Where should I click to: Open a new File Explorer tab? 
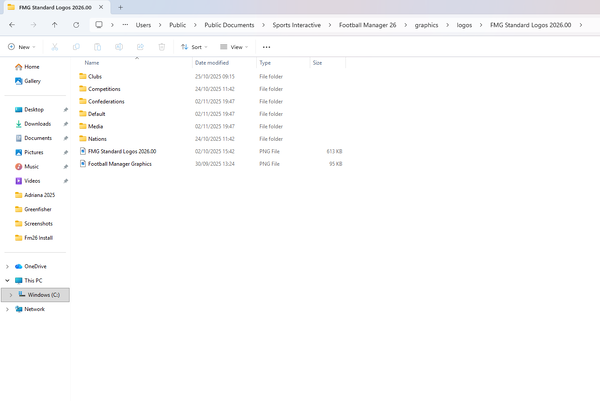pyautogui.click(x=120, y=7)
